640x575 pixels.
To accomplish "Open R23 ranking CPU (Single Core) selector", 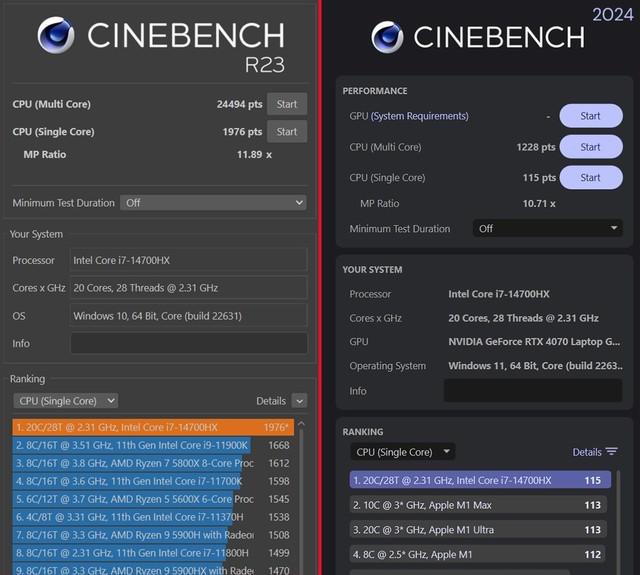I will click(x=66, y=401).
